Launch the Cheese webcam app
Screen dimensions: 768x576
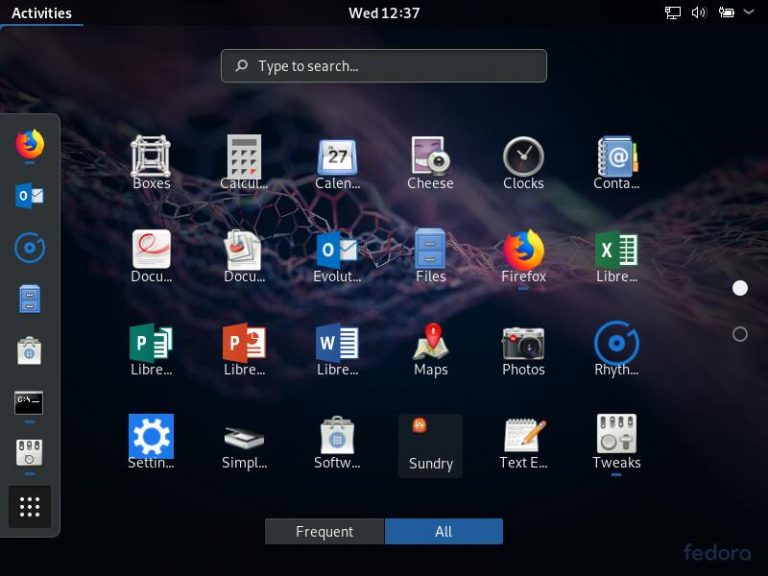pos(430,161)
